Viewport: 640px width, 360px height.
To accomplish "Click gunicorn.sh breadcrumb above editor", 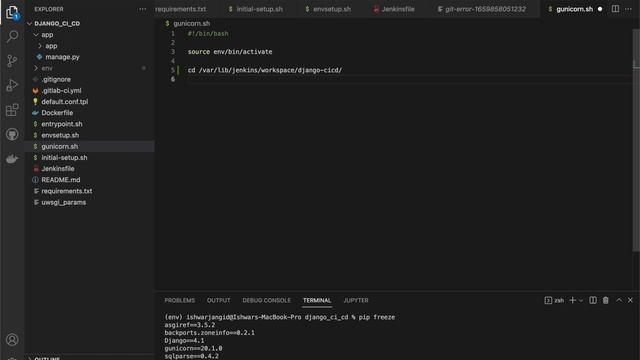I will (x=191, y=24).
